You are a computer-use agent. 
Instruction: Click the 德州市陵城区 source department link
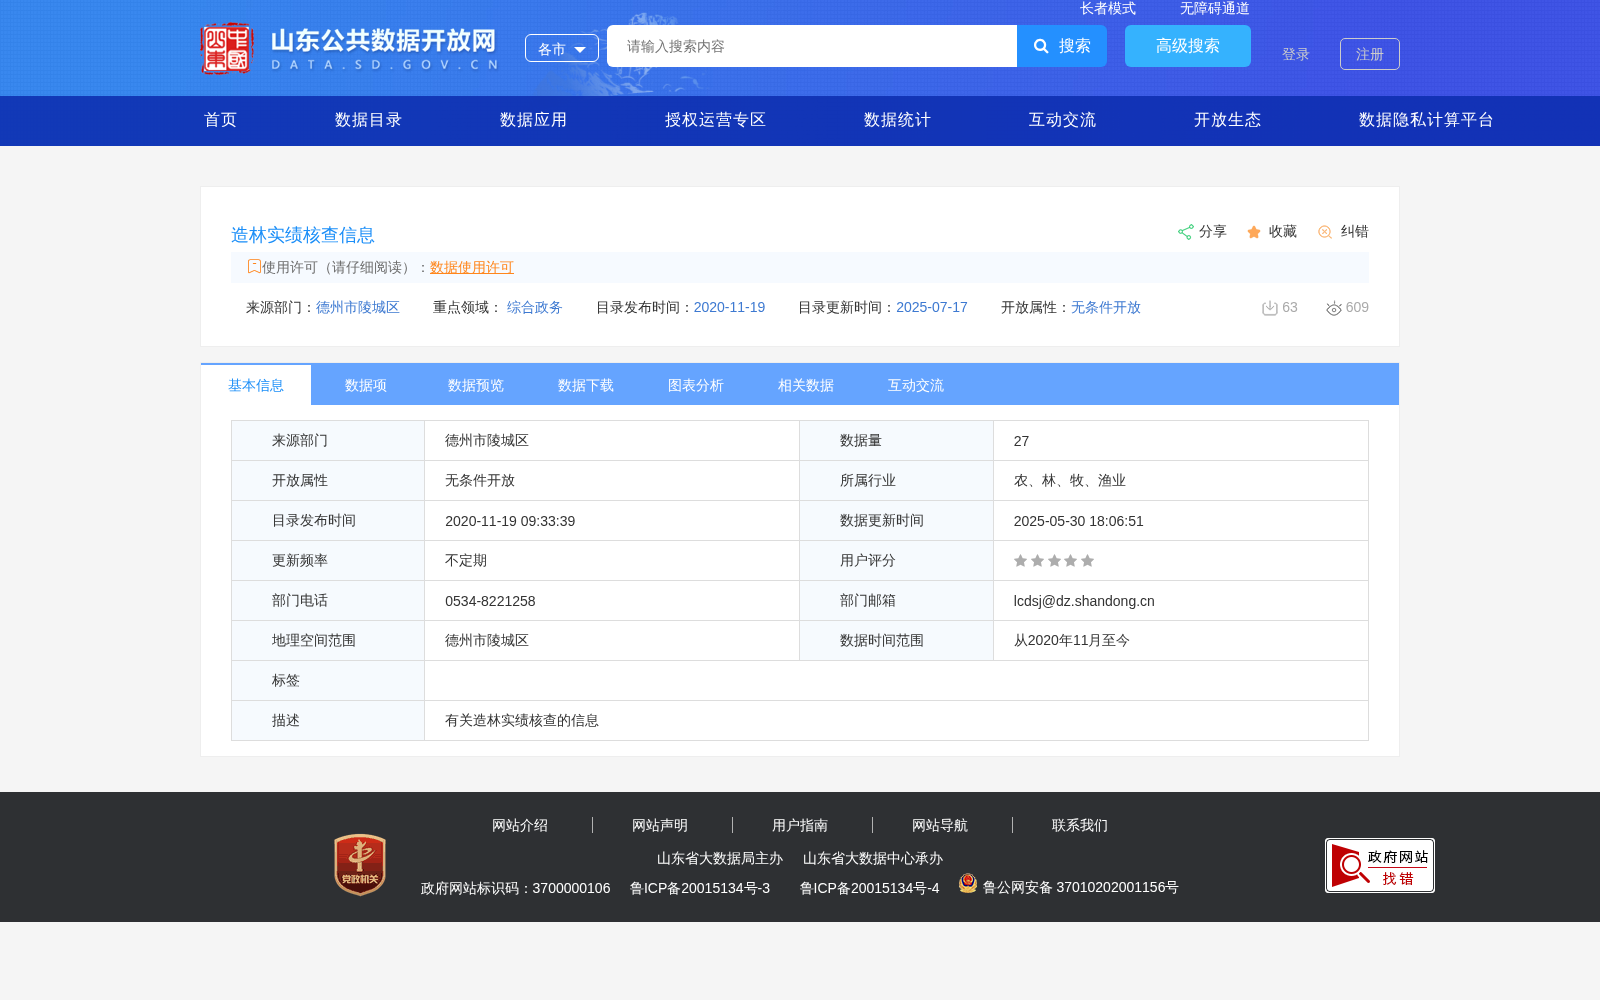pyautogui.click(x=358, y=307)
